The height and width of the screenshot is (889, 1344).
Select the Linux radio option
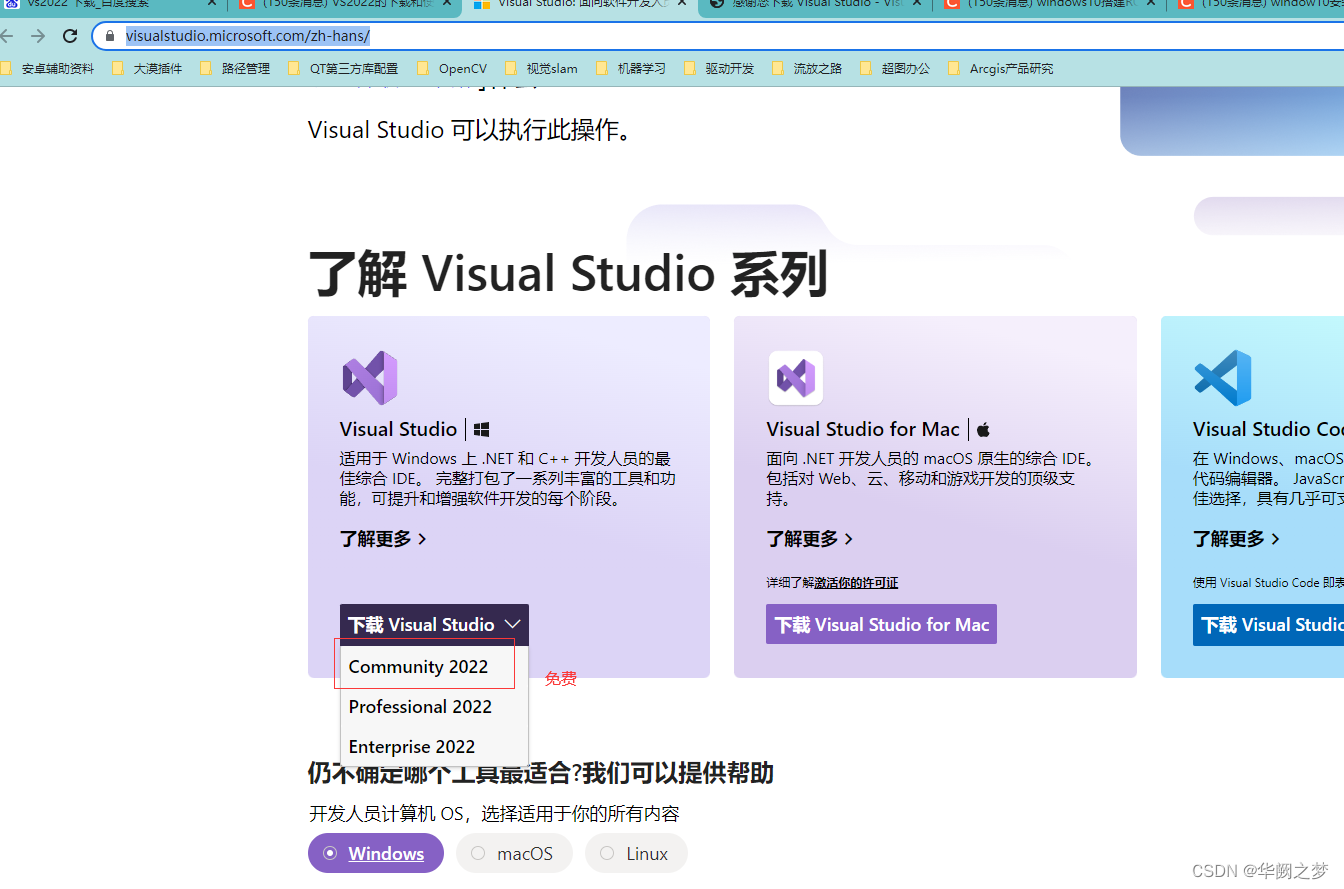(x=636, y=853)
